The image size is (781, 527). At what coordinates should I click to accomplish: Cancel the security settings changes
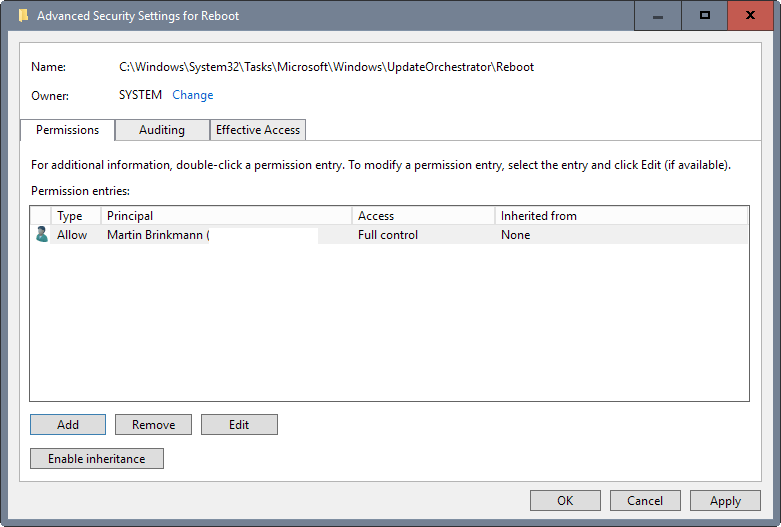pyautogui.click(x=645, y=501)
